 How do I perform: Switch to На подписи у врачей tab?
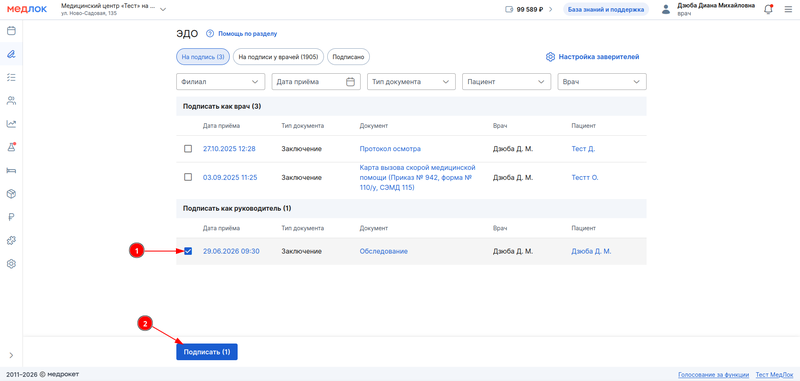(279, 57)
